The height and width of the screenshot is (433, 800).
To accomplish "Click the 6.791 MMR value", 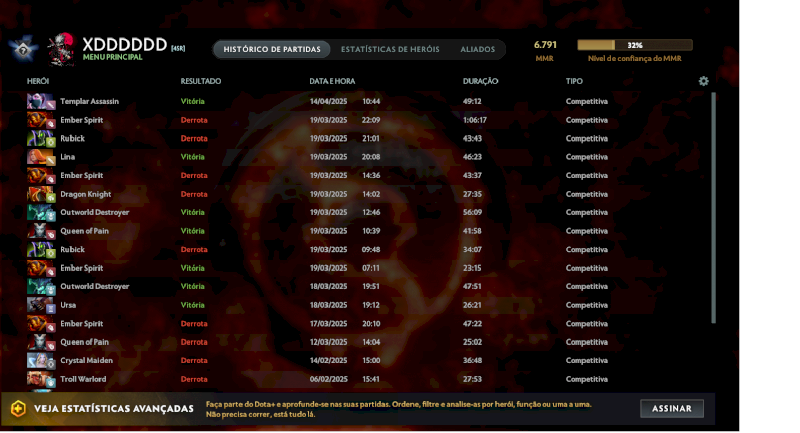I will point(545,45).
